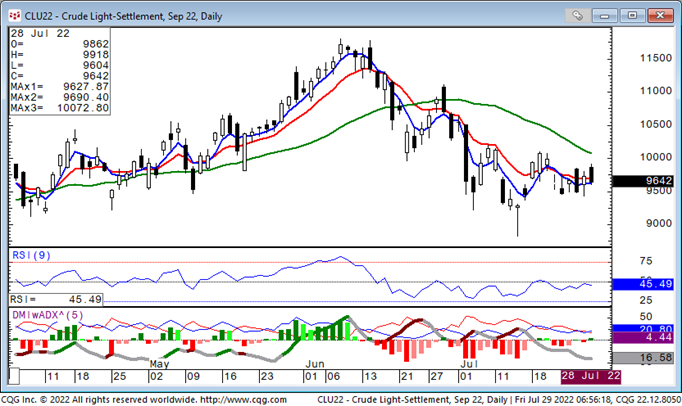The image size is (682, 406).
Task: Click the May 02 date on time axis
Action: pos(156,376)
